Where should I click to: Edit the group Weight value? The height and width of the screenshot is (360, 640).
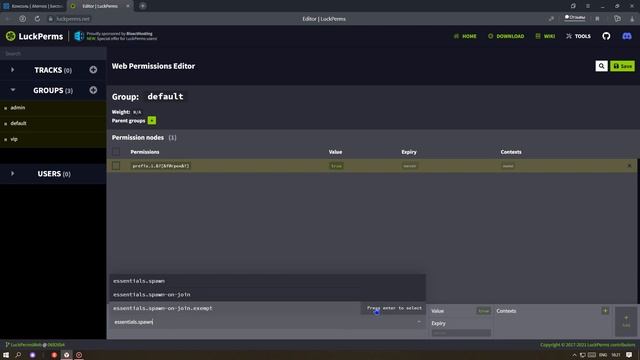click(x=137, y=112)
